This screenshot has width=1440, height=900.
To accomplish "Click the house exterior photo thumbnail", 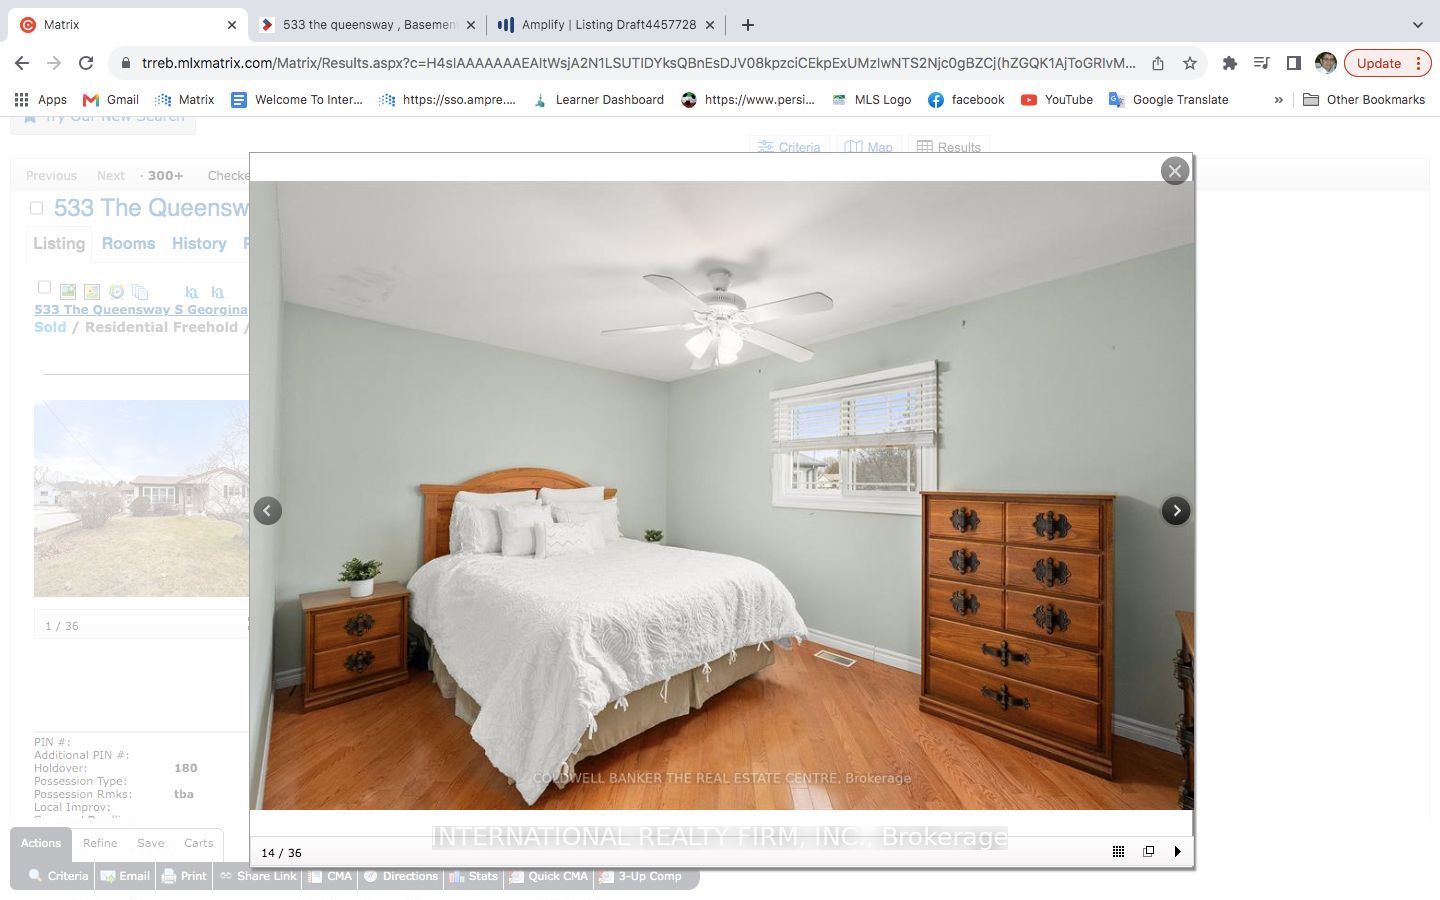I will (141, 498).
